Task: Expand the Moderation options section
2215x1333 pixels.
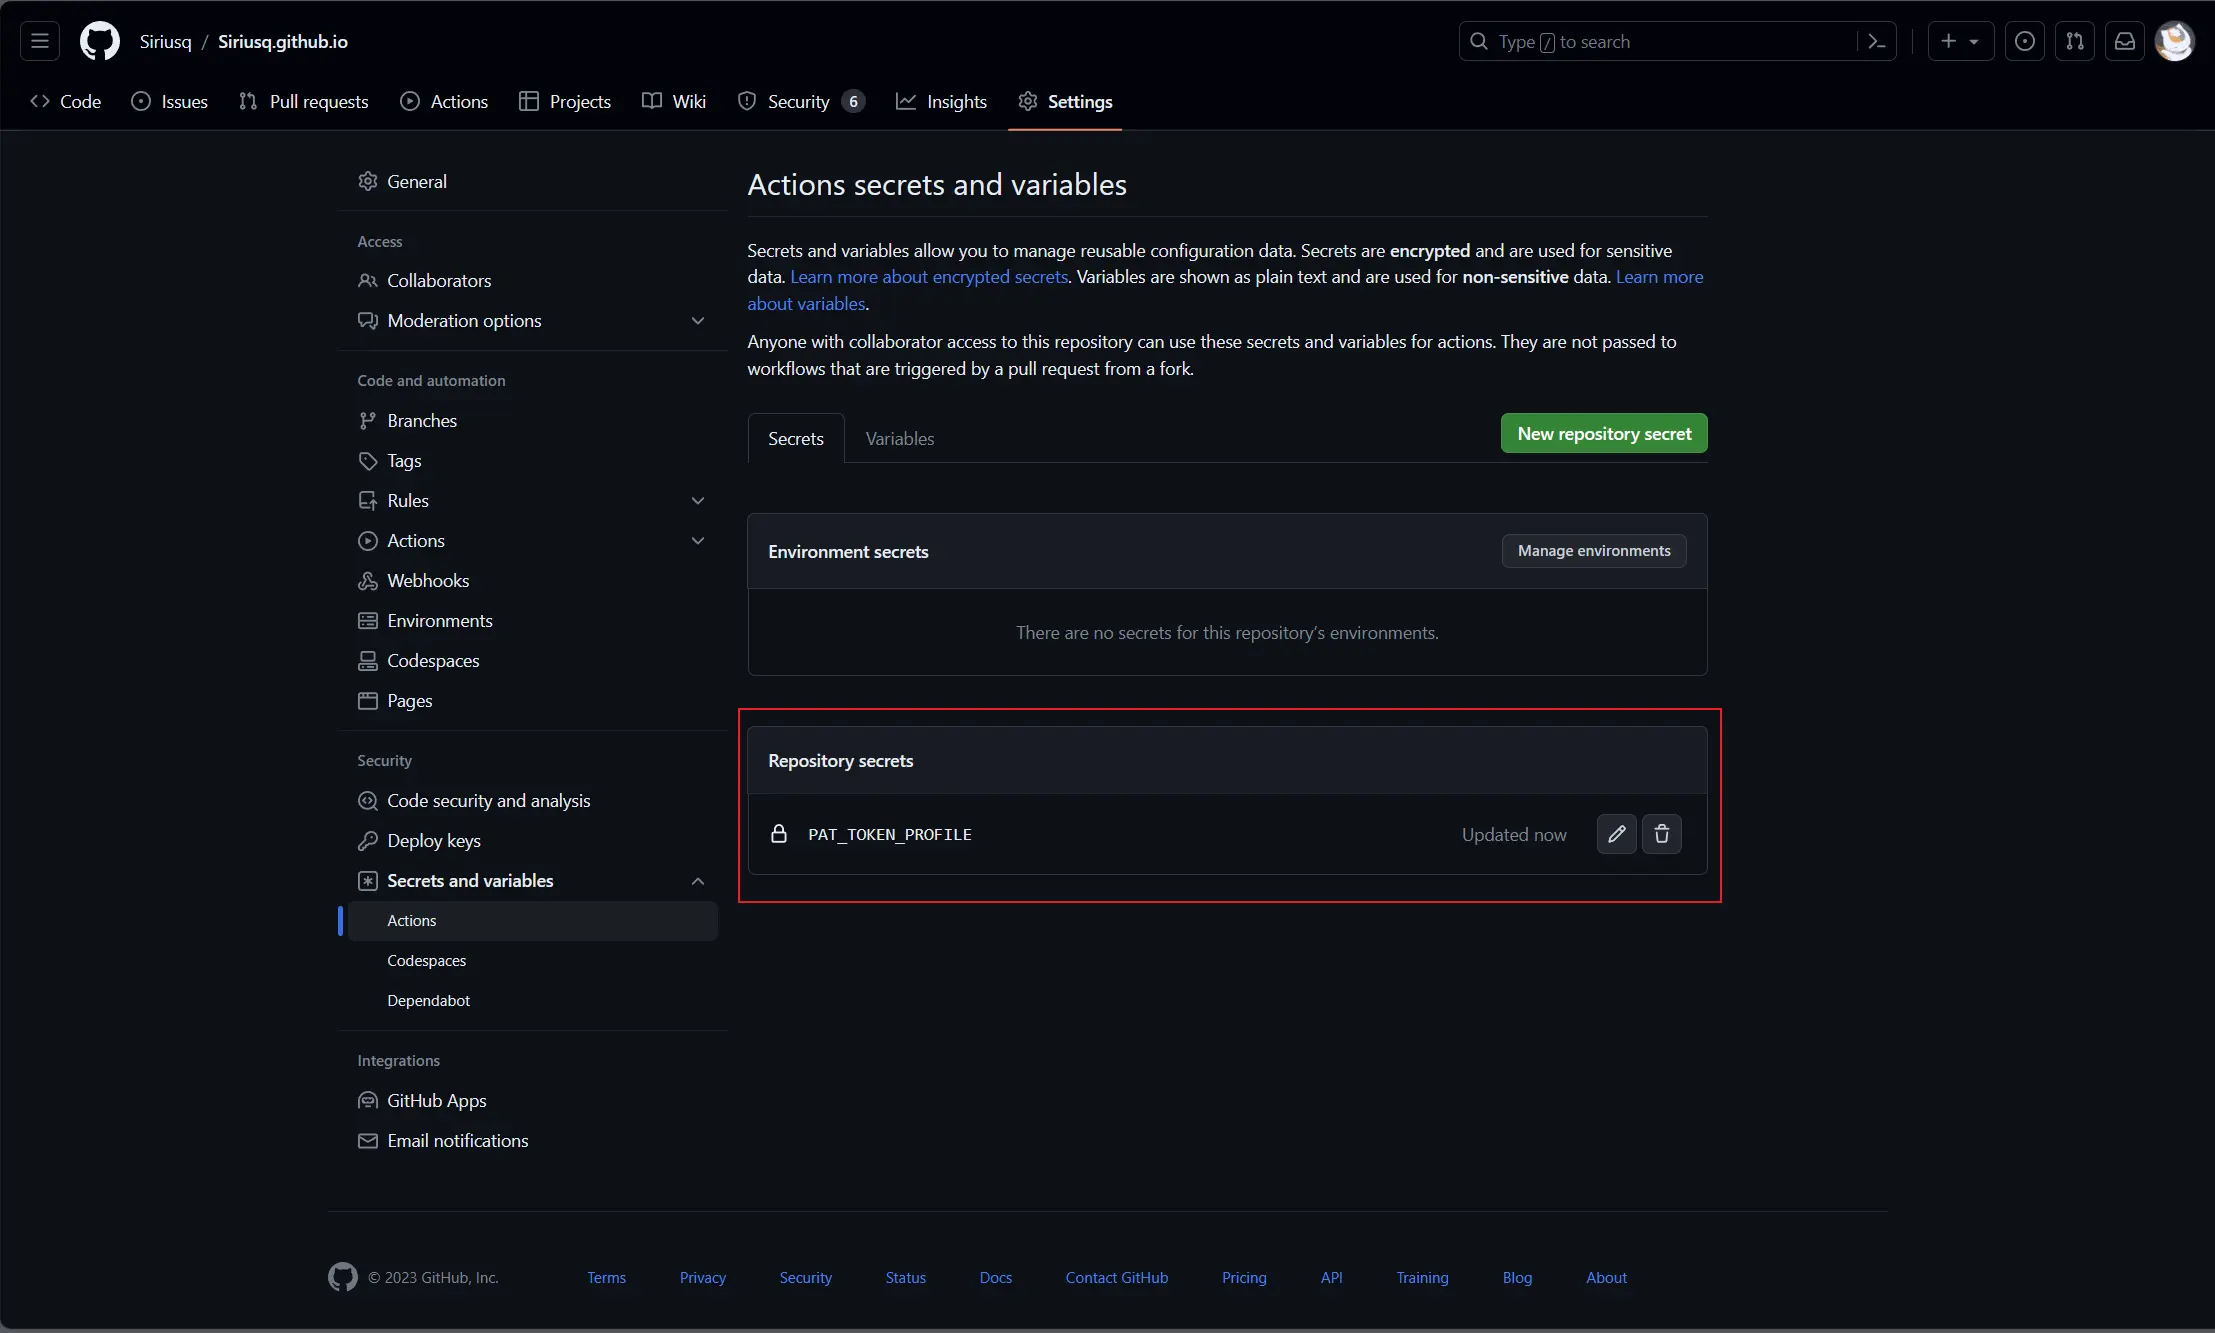Action: pyautogui.click(x=698, y=321)
